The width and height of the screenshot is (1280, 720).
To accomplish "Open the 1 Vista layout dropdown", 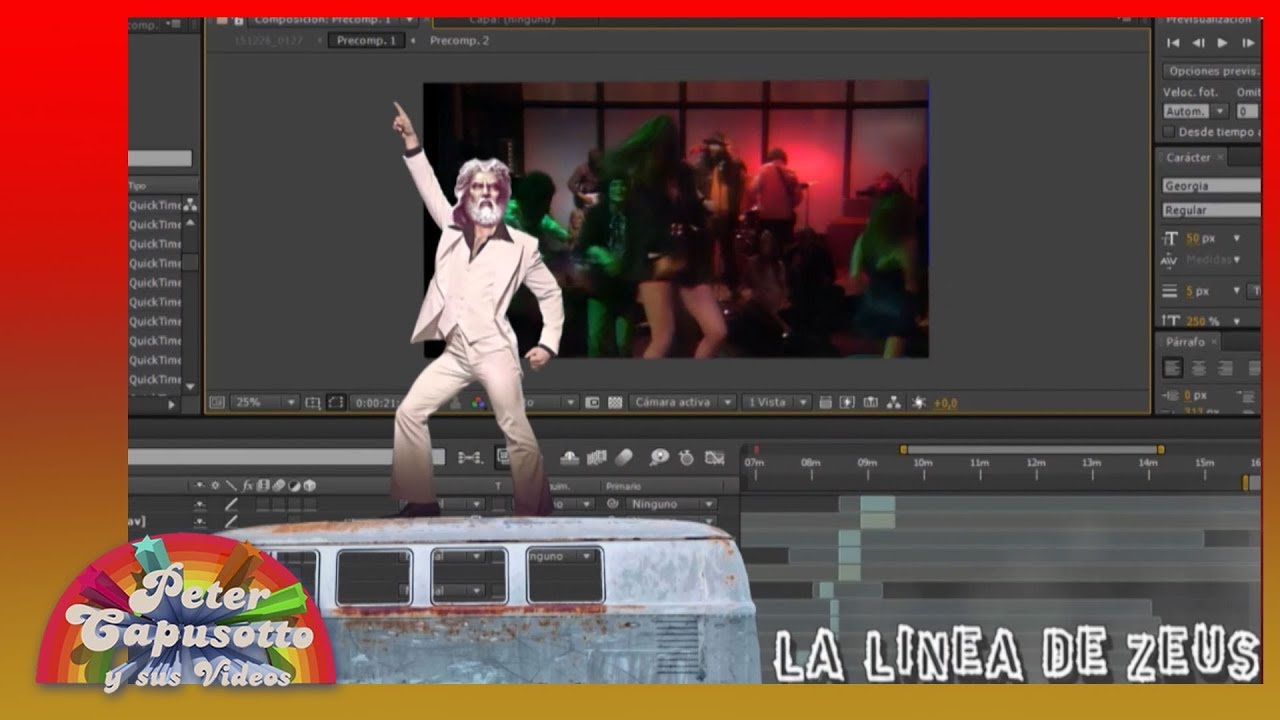I will pyautogui.click(x=776, y=402).
